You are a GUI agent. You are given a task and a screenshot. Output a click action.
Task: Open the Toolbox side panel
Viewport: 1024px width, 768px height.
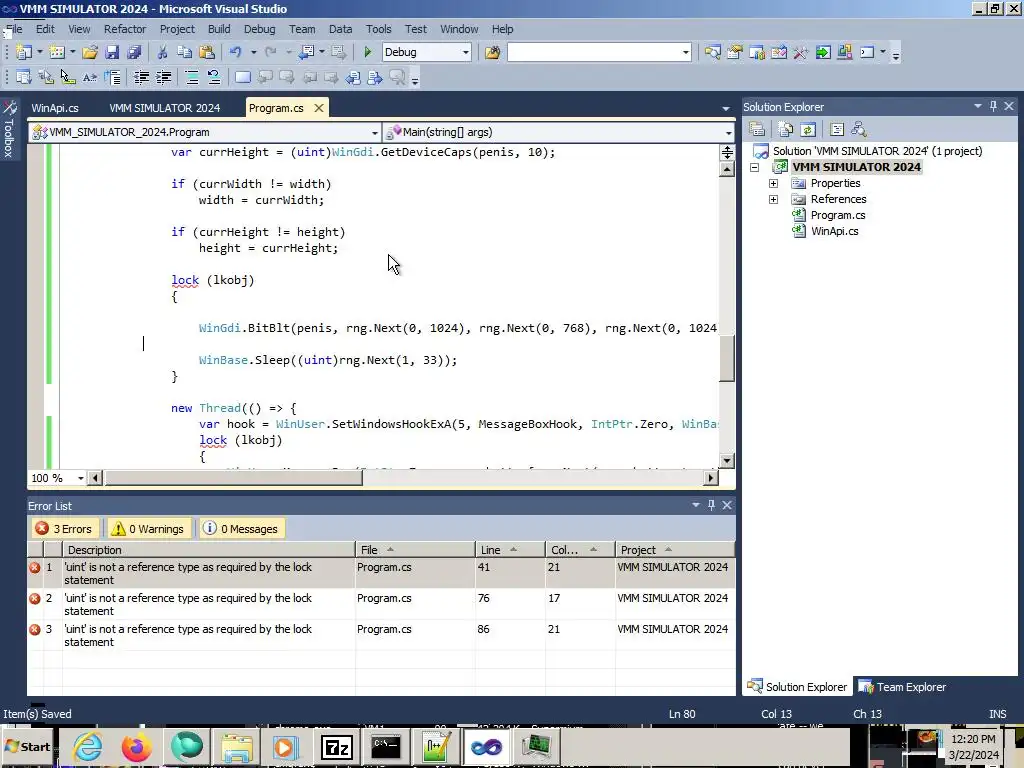coord(9,129)
